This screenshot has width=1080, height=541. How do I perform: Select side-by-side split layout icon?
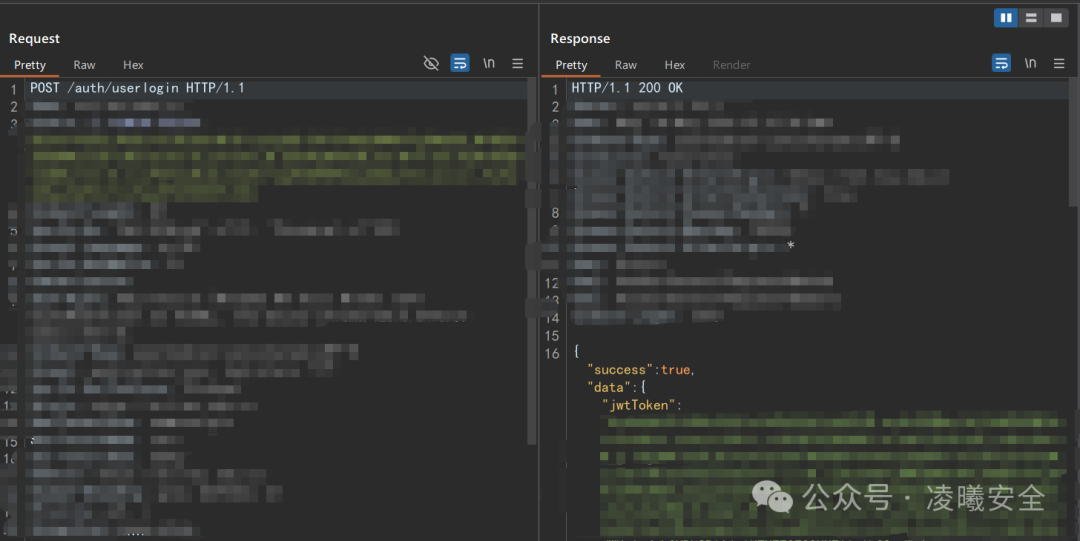(x=1006, y=18)
